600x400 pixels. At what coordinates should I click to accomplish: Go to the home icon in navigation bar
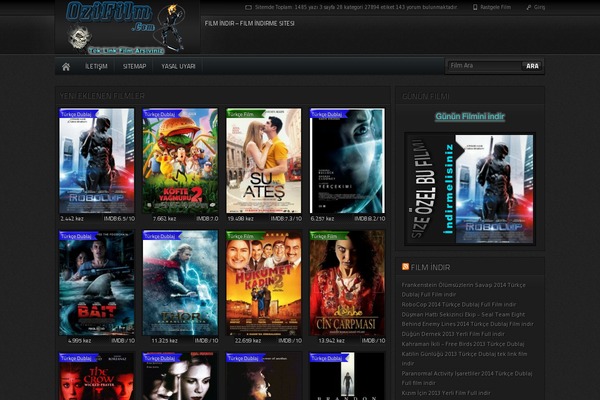[66, 67]
